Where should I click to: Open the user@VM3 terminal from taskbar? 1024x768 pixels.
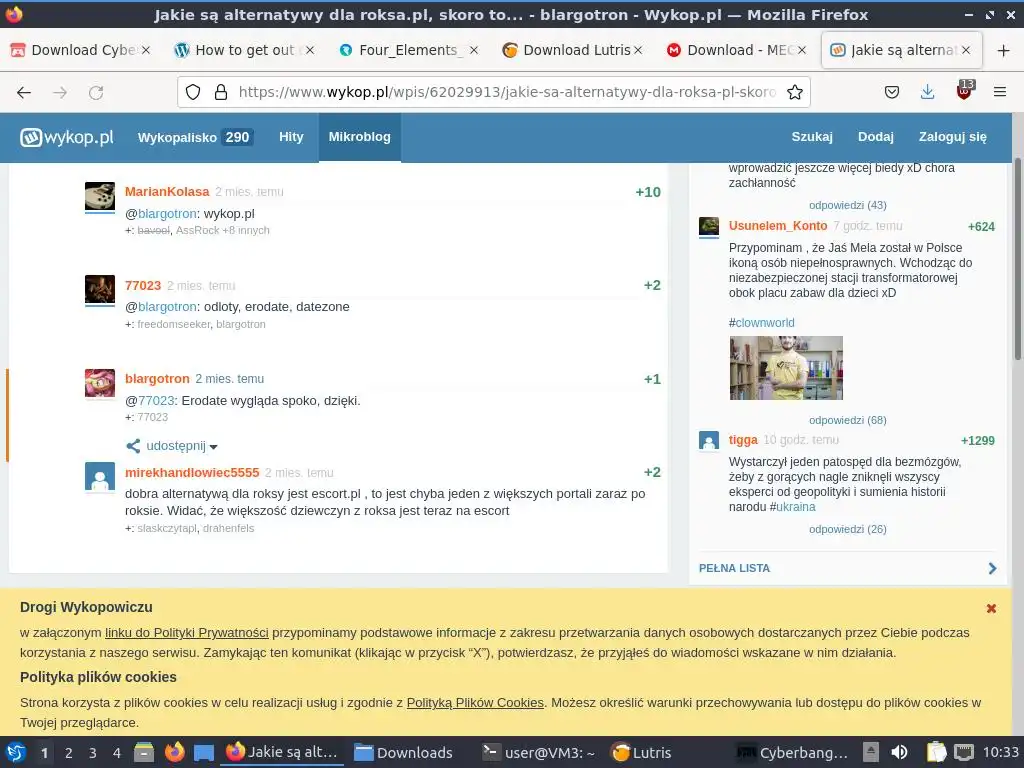pyautogui.click(x=539, y=752)
